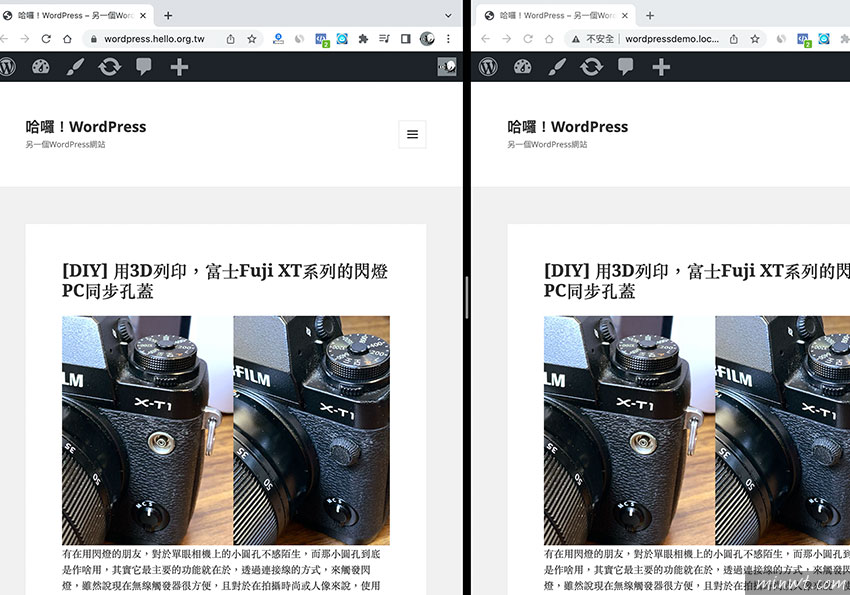Open Chrome profile avatar in hello.org.tw browser
Screen dimensions: 850x595
pos(427,38)
